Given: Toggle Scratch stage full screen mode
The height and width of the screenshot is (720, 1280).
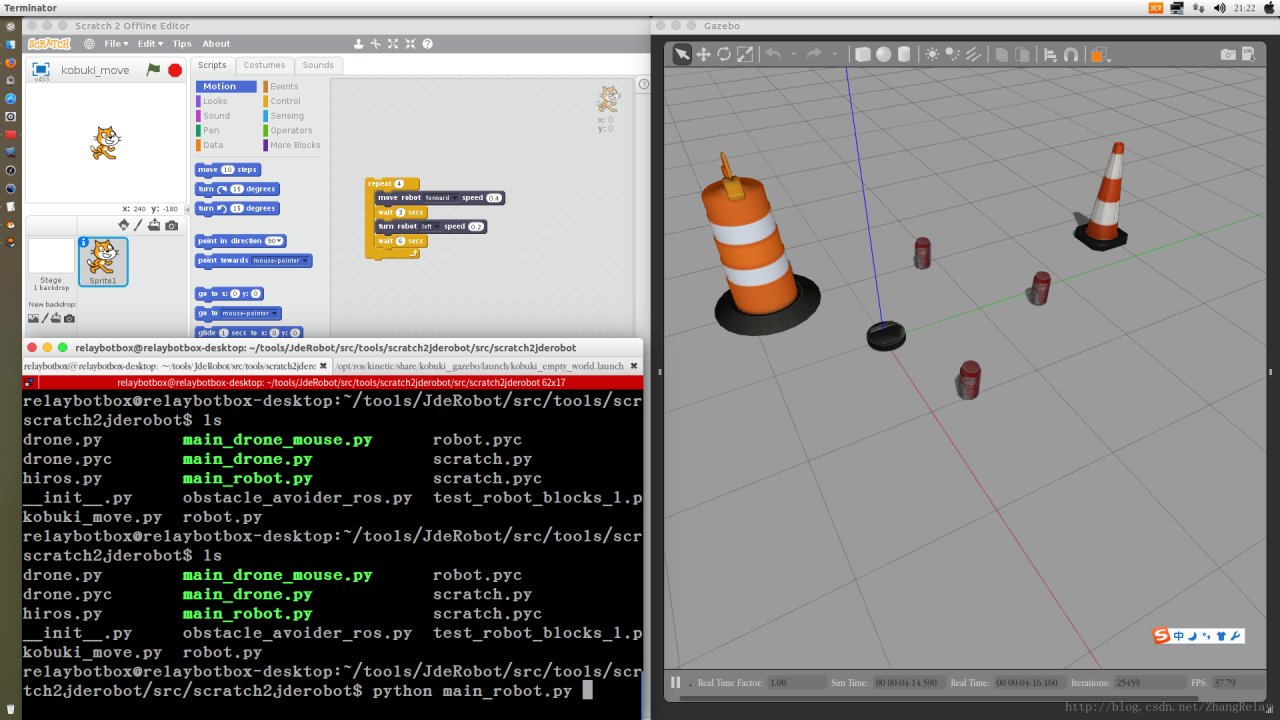Looking at the screenshot, I should 41,70.
